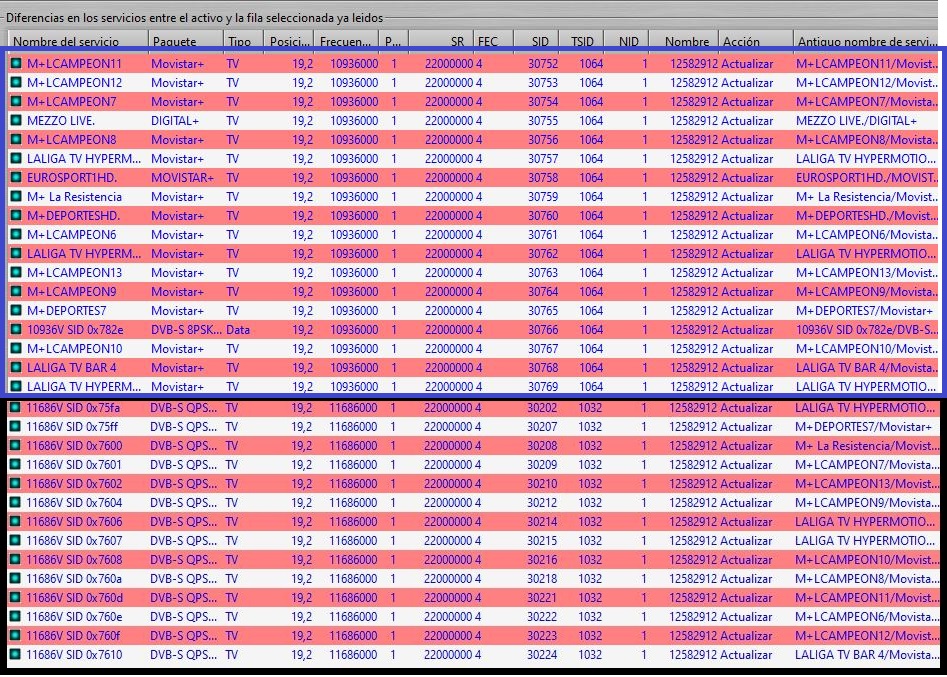Click the icon next to M+LCAMPEON8
Viewport: 947px width, 677px height.
coord(16,140)
